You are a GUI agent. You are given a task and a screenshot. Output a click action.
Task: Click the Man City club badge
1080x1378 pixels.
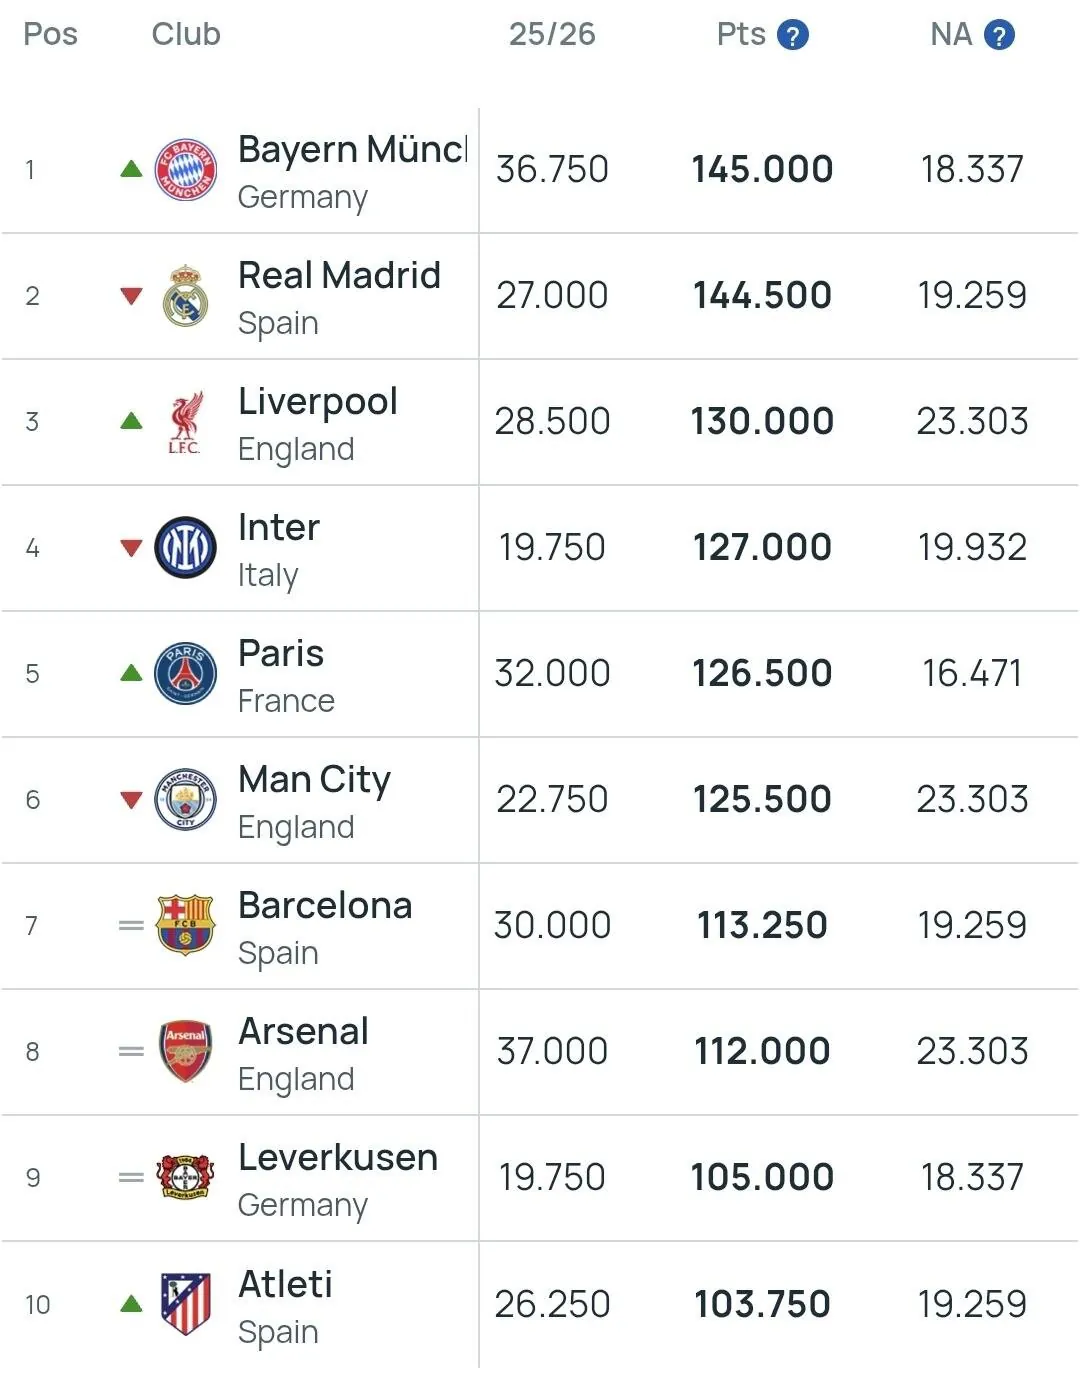click(x=186, y=800)
